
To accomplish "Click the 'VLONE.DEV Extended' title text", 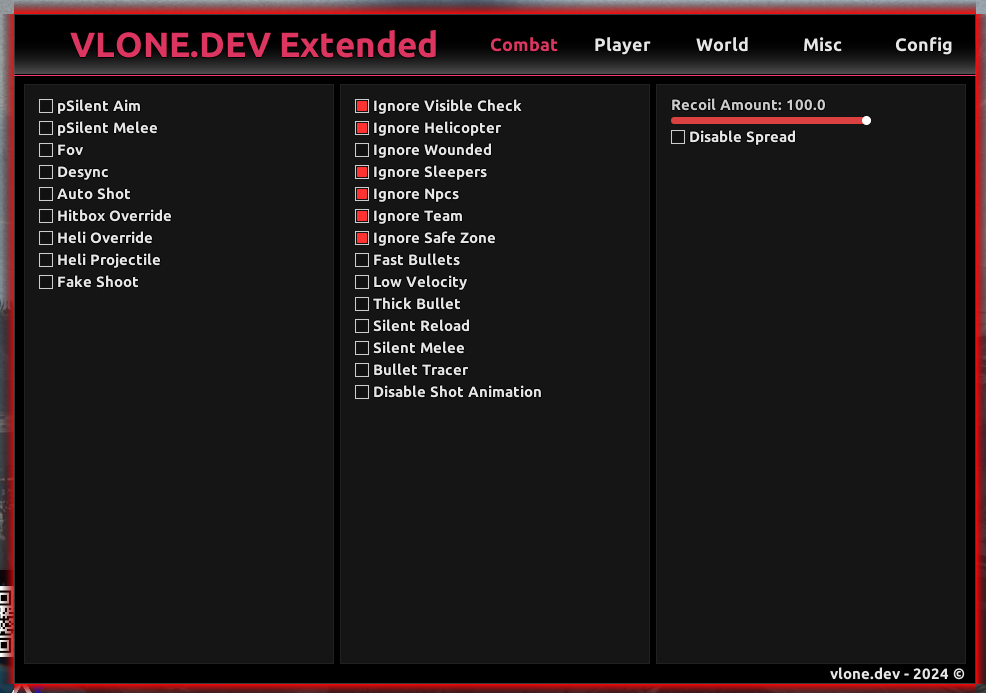I will (253, 45).
